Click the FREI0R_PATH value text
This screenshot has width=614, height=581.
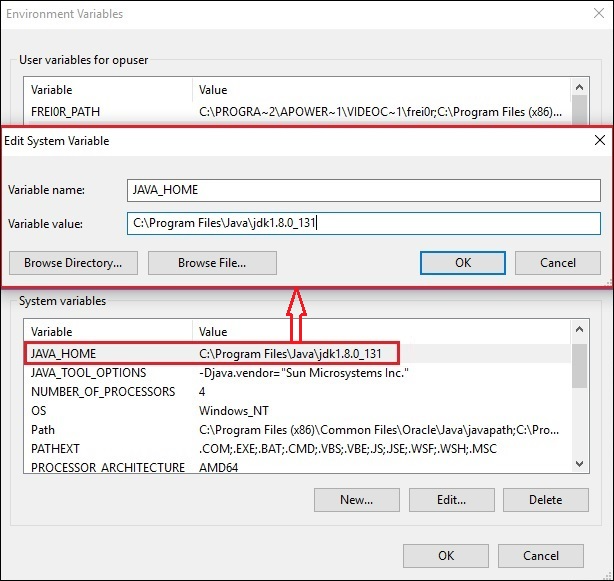(381, 112)
